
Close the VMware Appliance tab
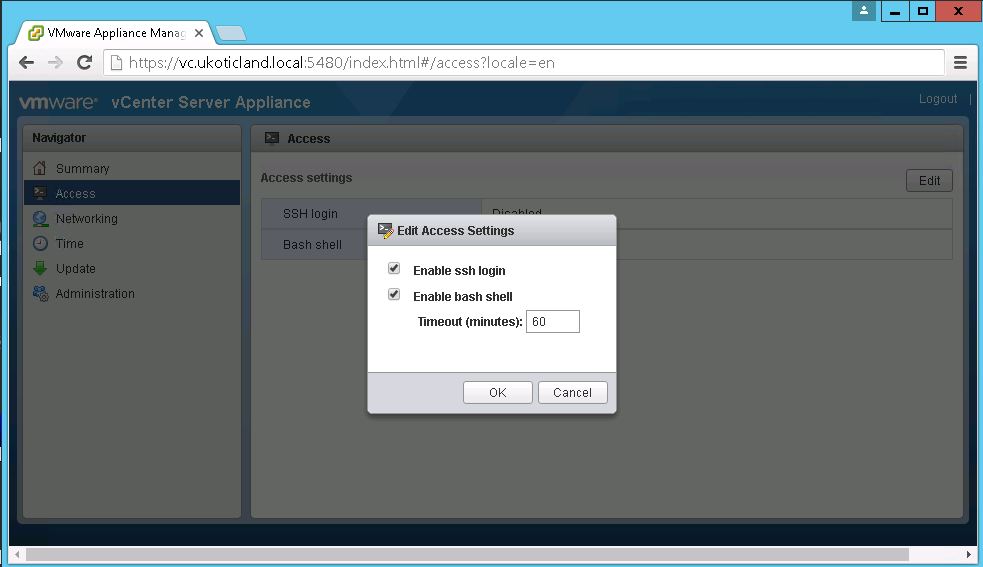tap(199, 33)
